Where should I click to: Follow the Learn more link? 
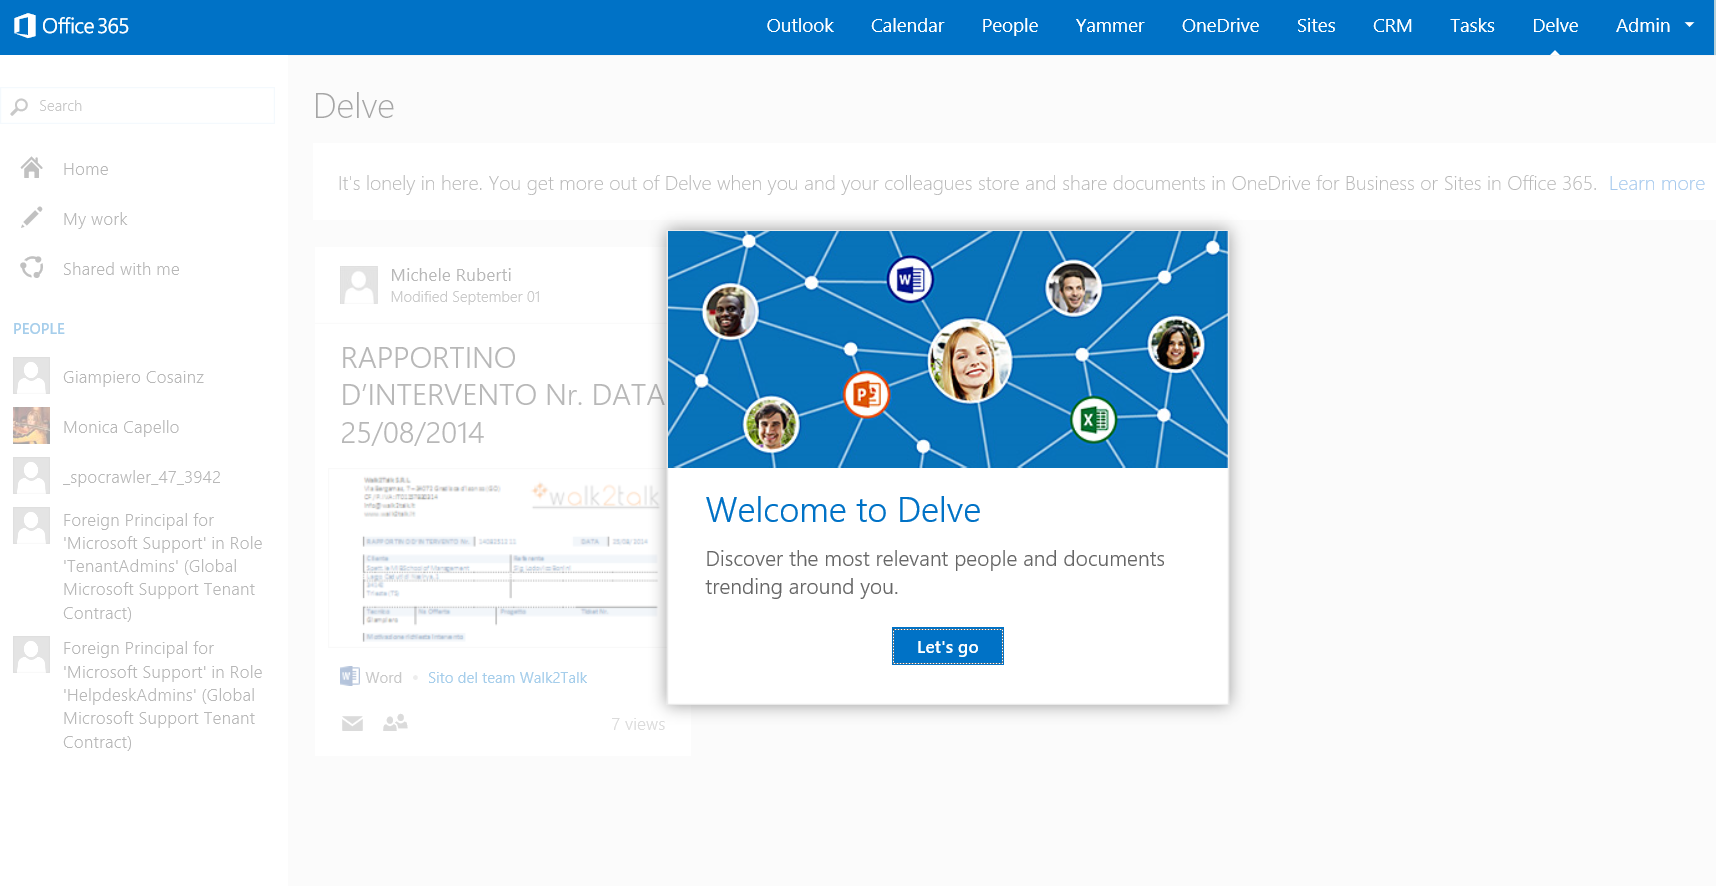[1656, 183]
